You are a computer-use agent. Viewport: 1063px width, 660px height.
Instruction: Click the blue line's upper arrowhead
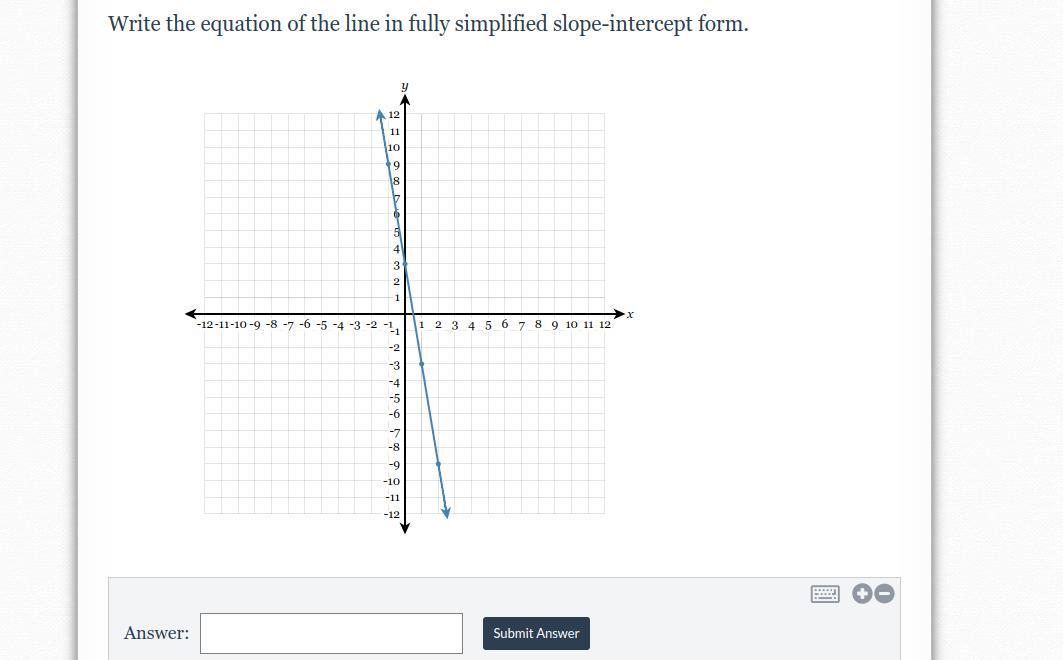(x=380, y=115)
